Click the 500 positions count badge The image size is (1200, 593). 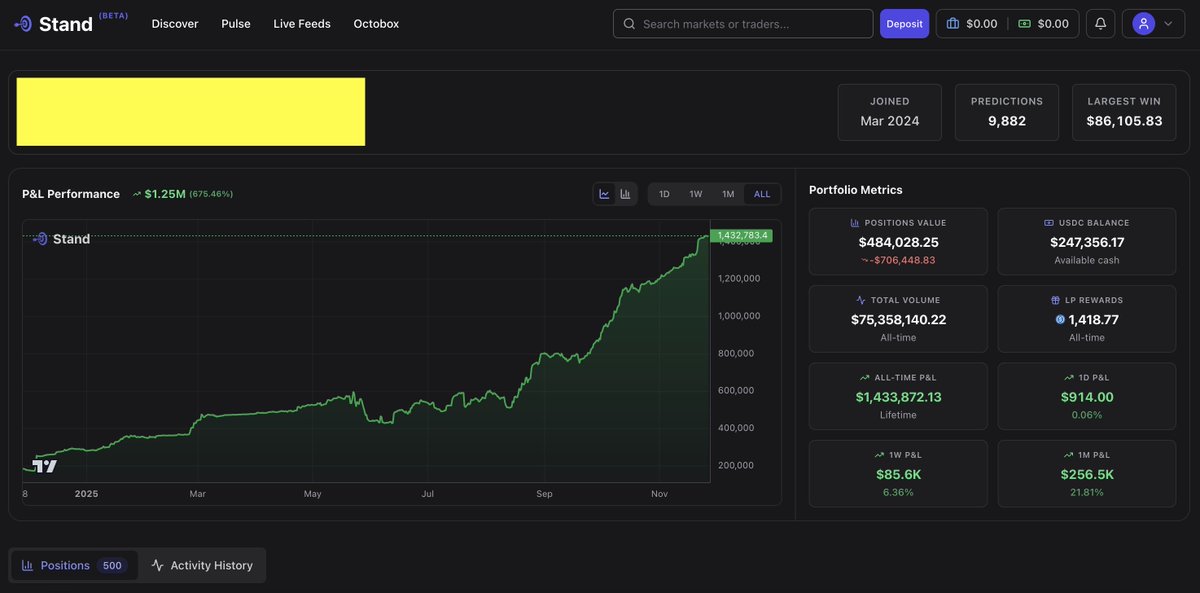(x=112, y=566)
